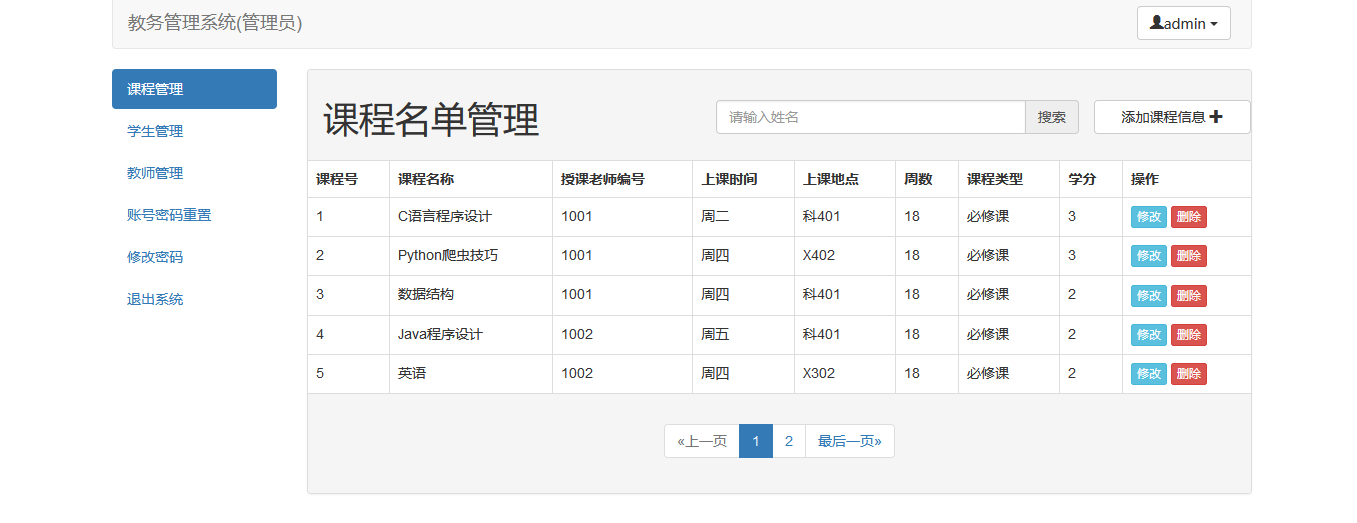Go to pagination page 2

click(x=788, y=441)
